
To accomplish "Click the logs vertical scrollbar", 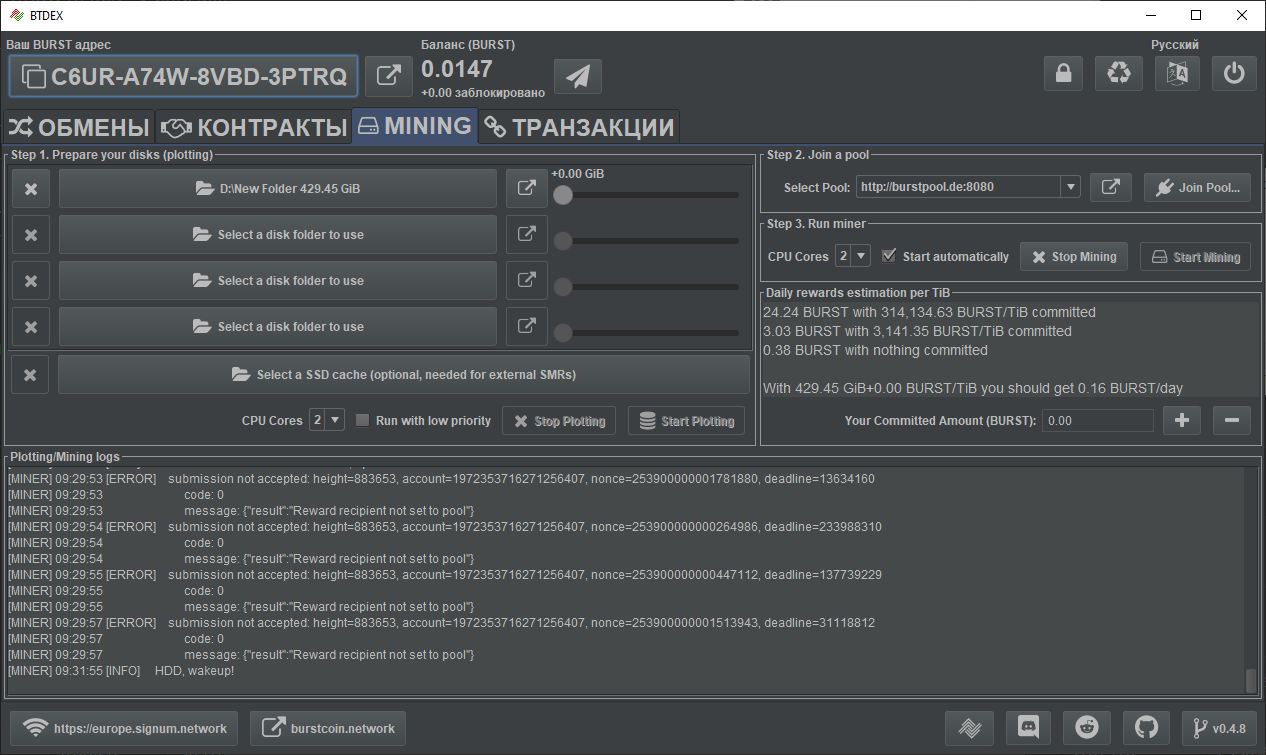I will [1250, 680].
